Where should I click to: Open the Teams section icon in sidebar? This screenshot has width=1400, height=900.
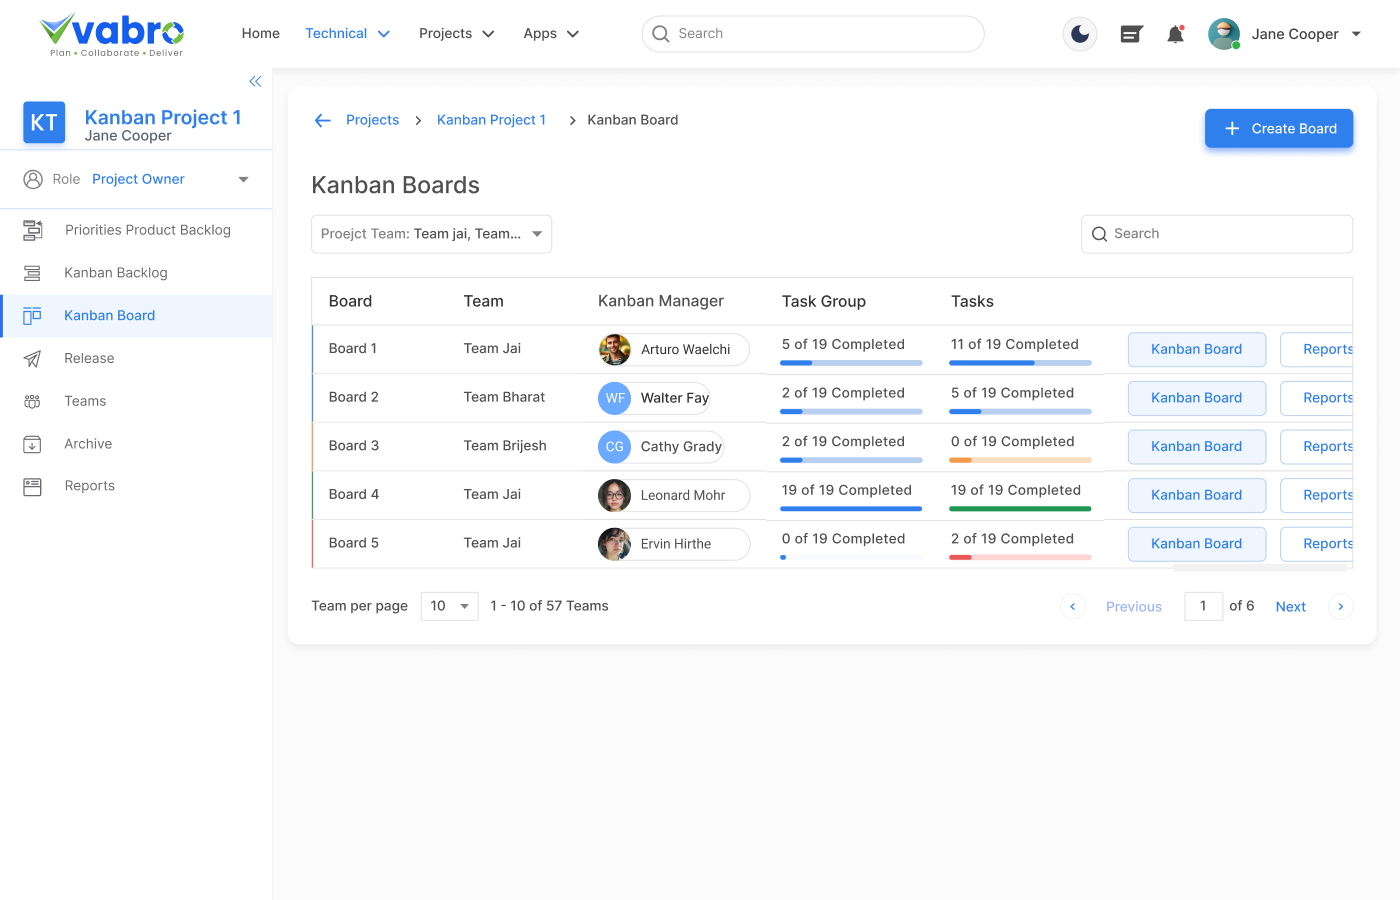pyautogui.click(x=33, y=400)
